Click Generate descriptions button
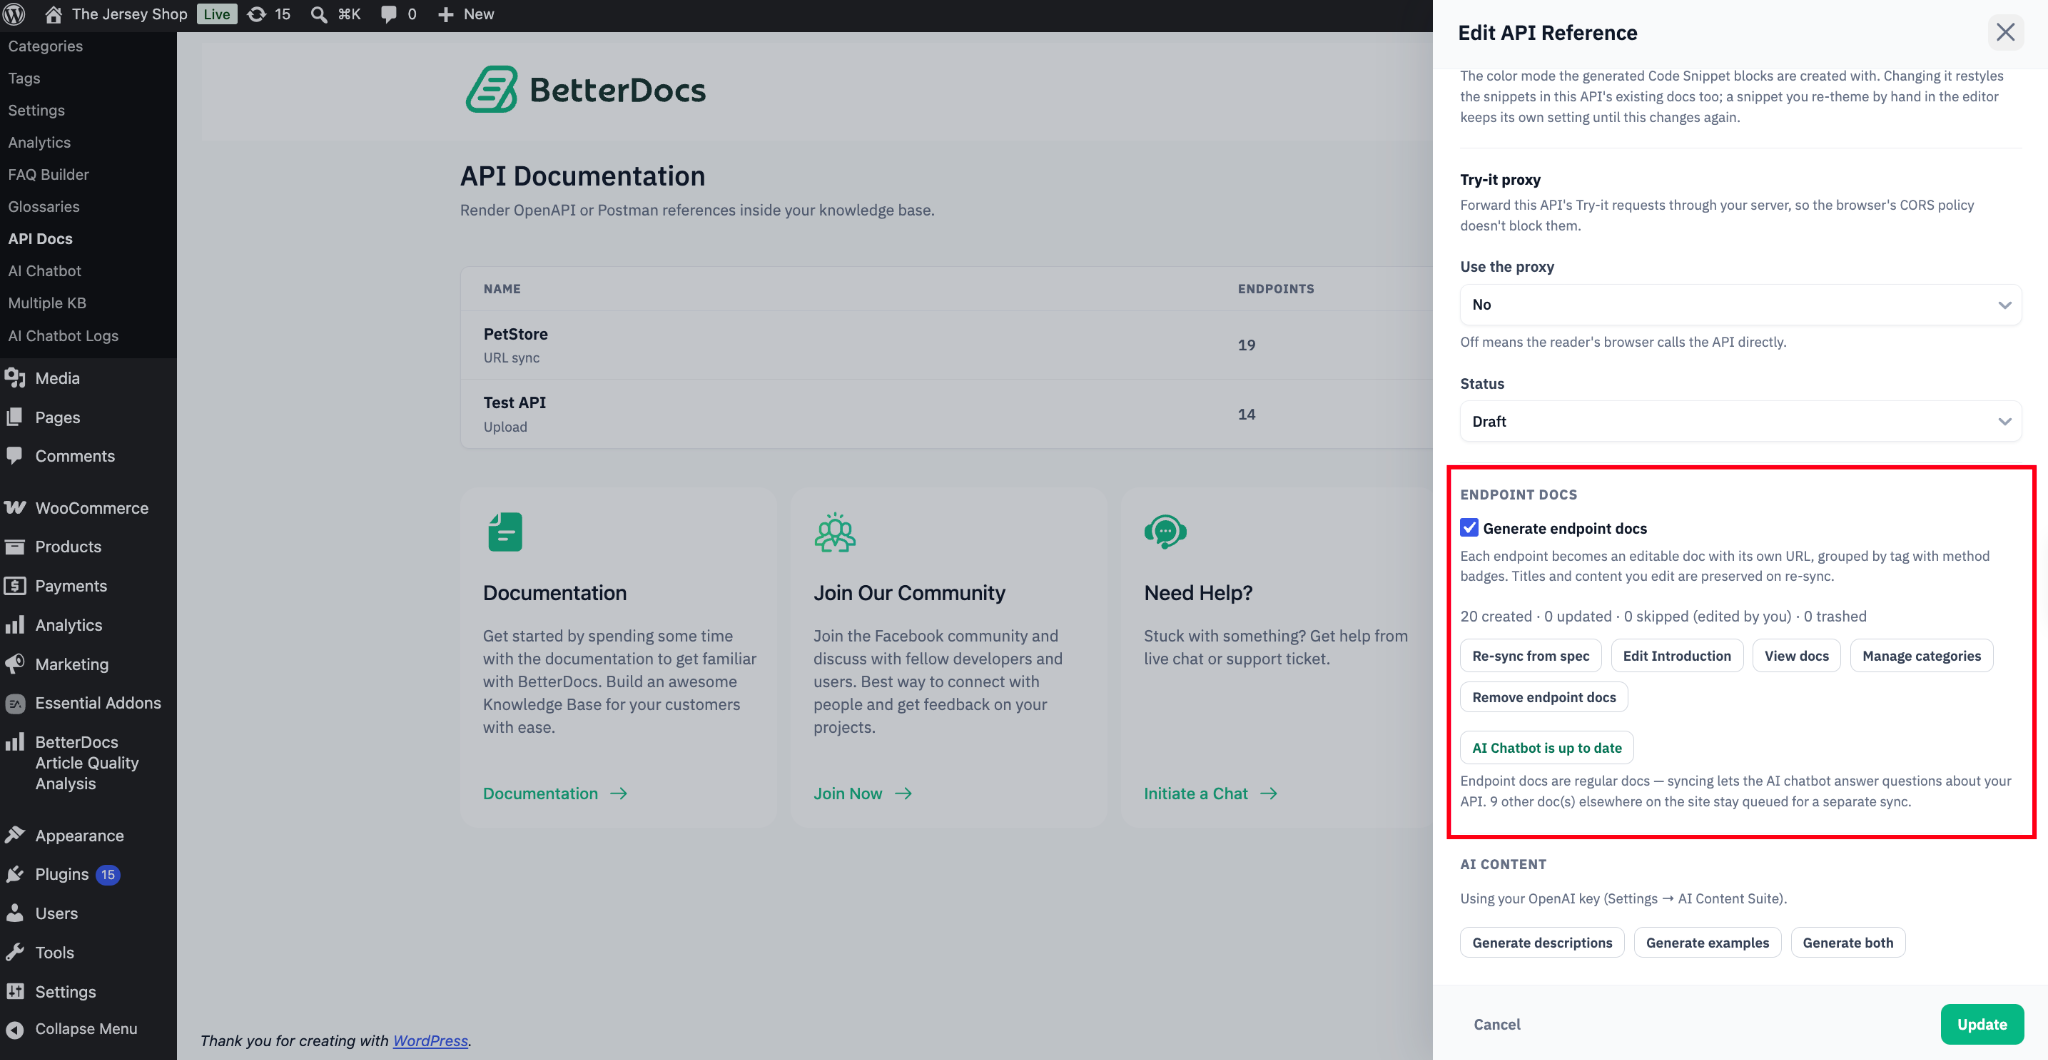Viewport: 2048px width, 1060px height. pos(1542,943)
